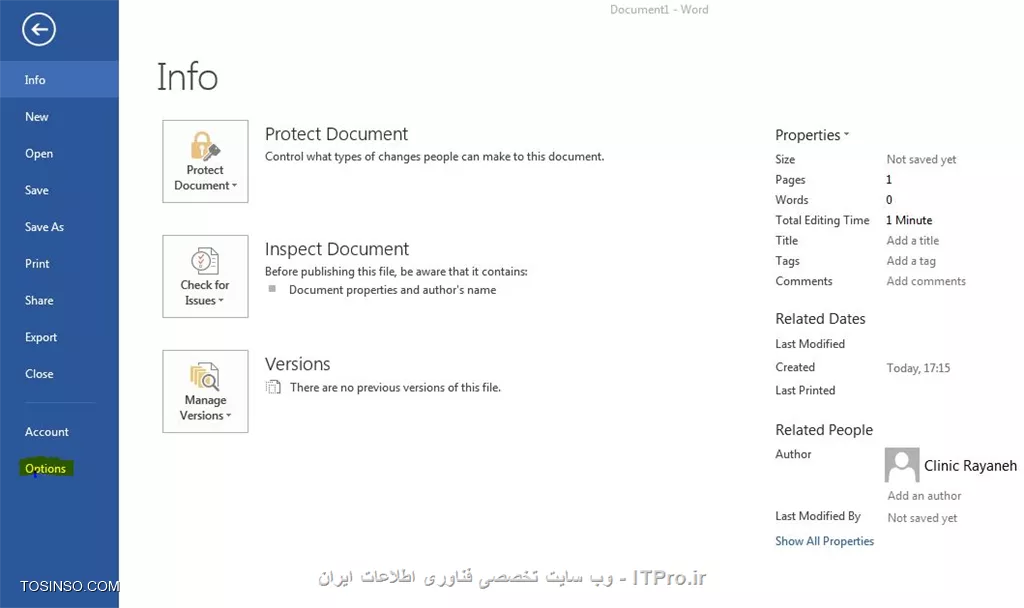
Task: Click the 'Document1 - Word' window title
Action: (x=659, y=10)
